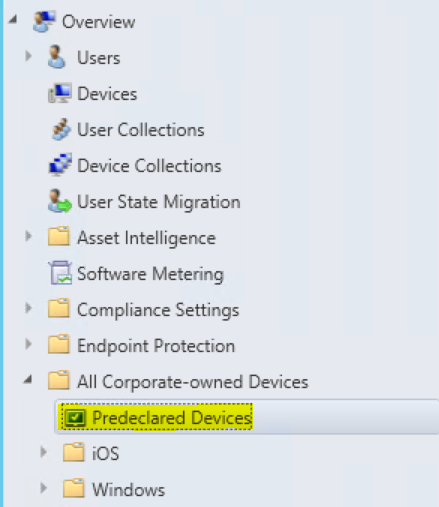Open Device Collections via its icon
This screenshot has height=507, width=439.
click(60, 165)
